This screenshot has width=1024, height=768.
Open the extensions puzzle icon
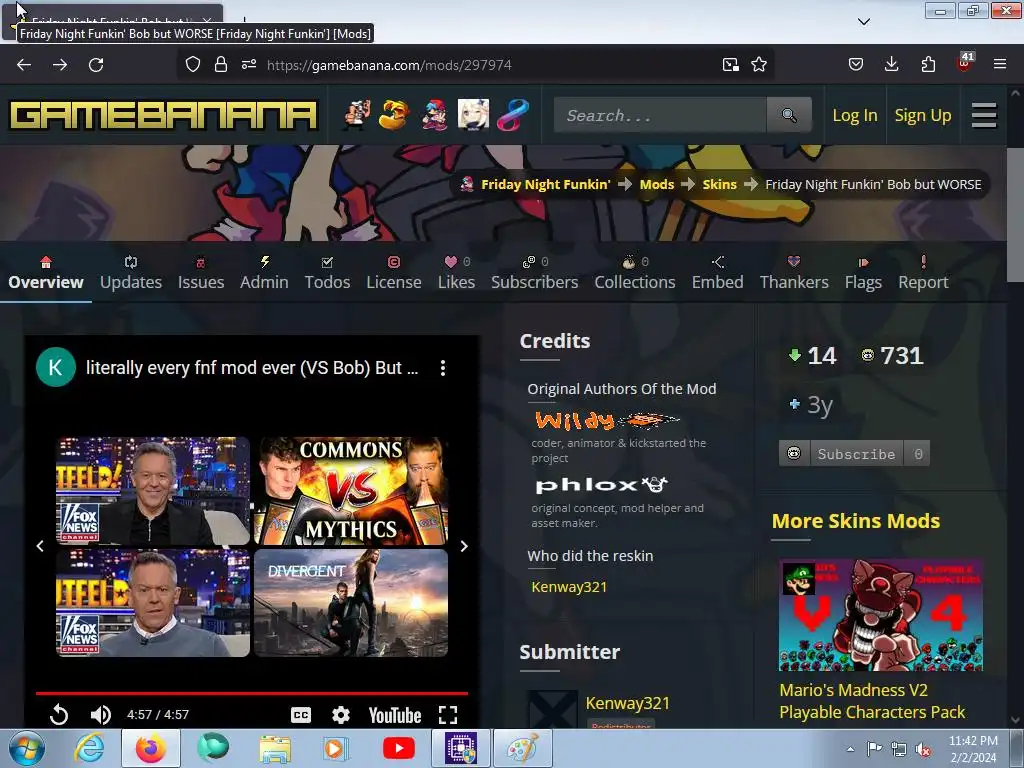[x=928, y=65]
